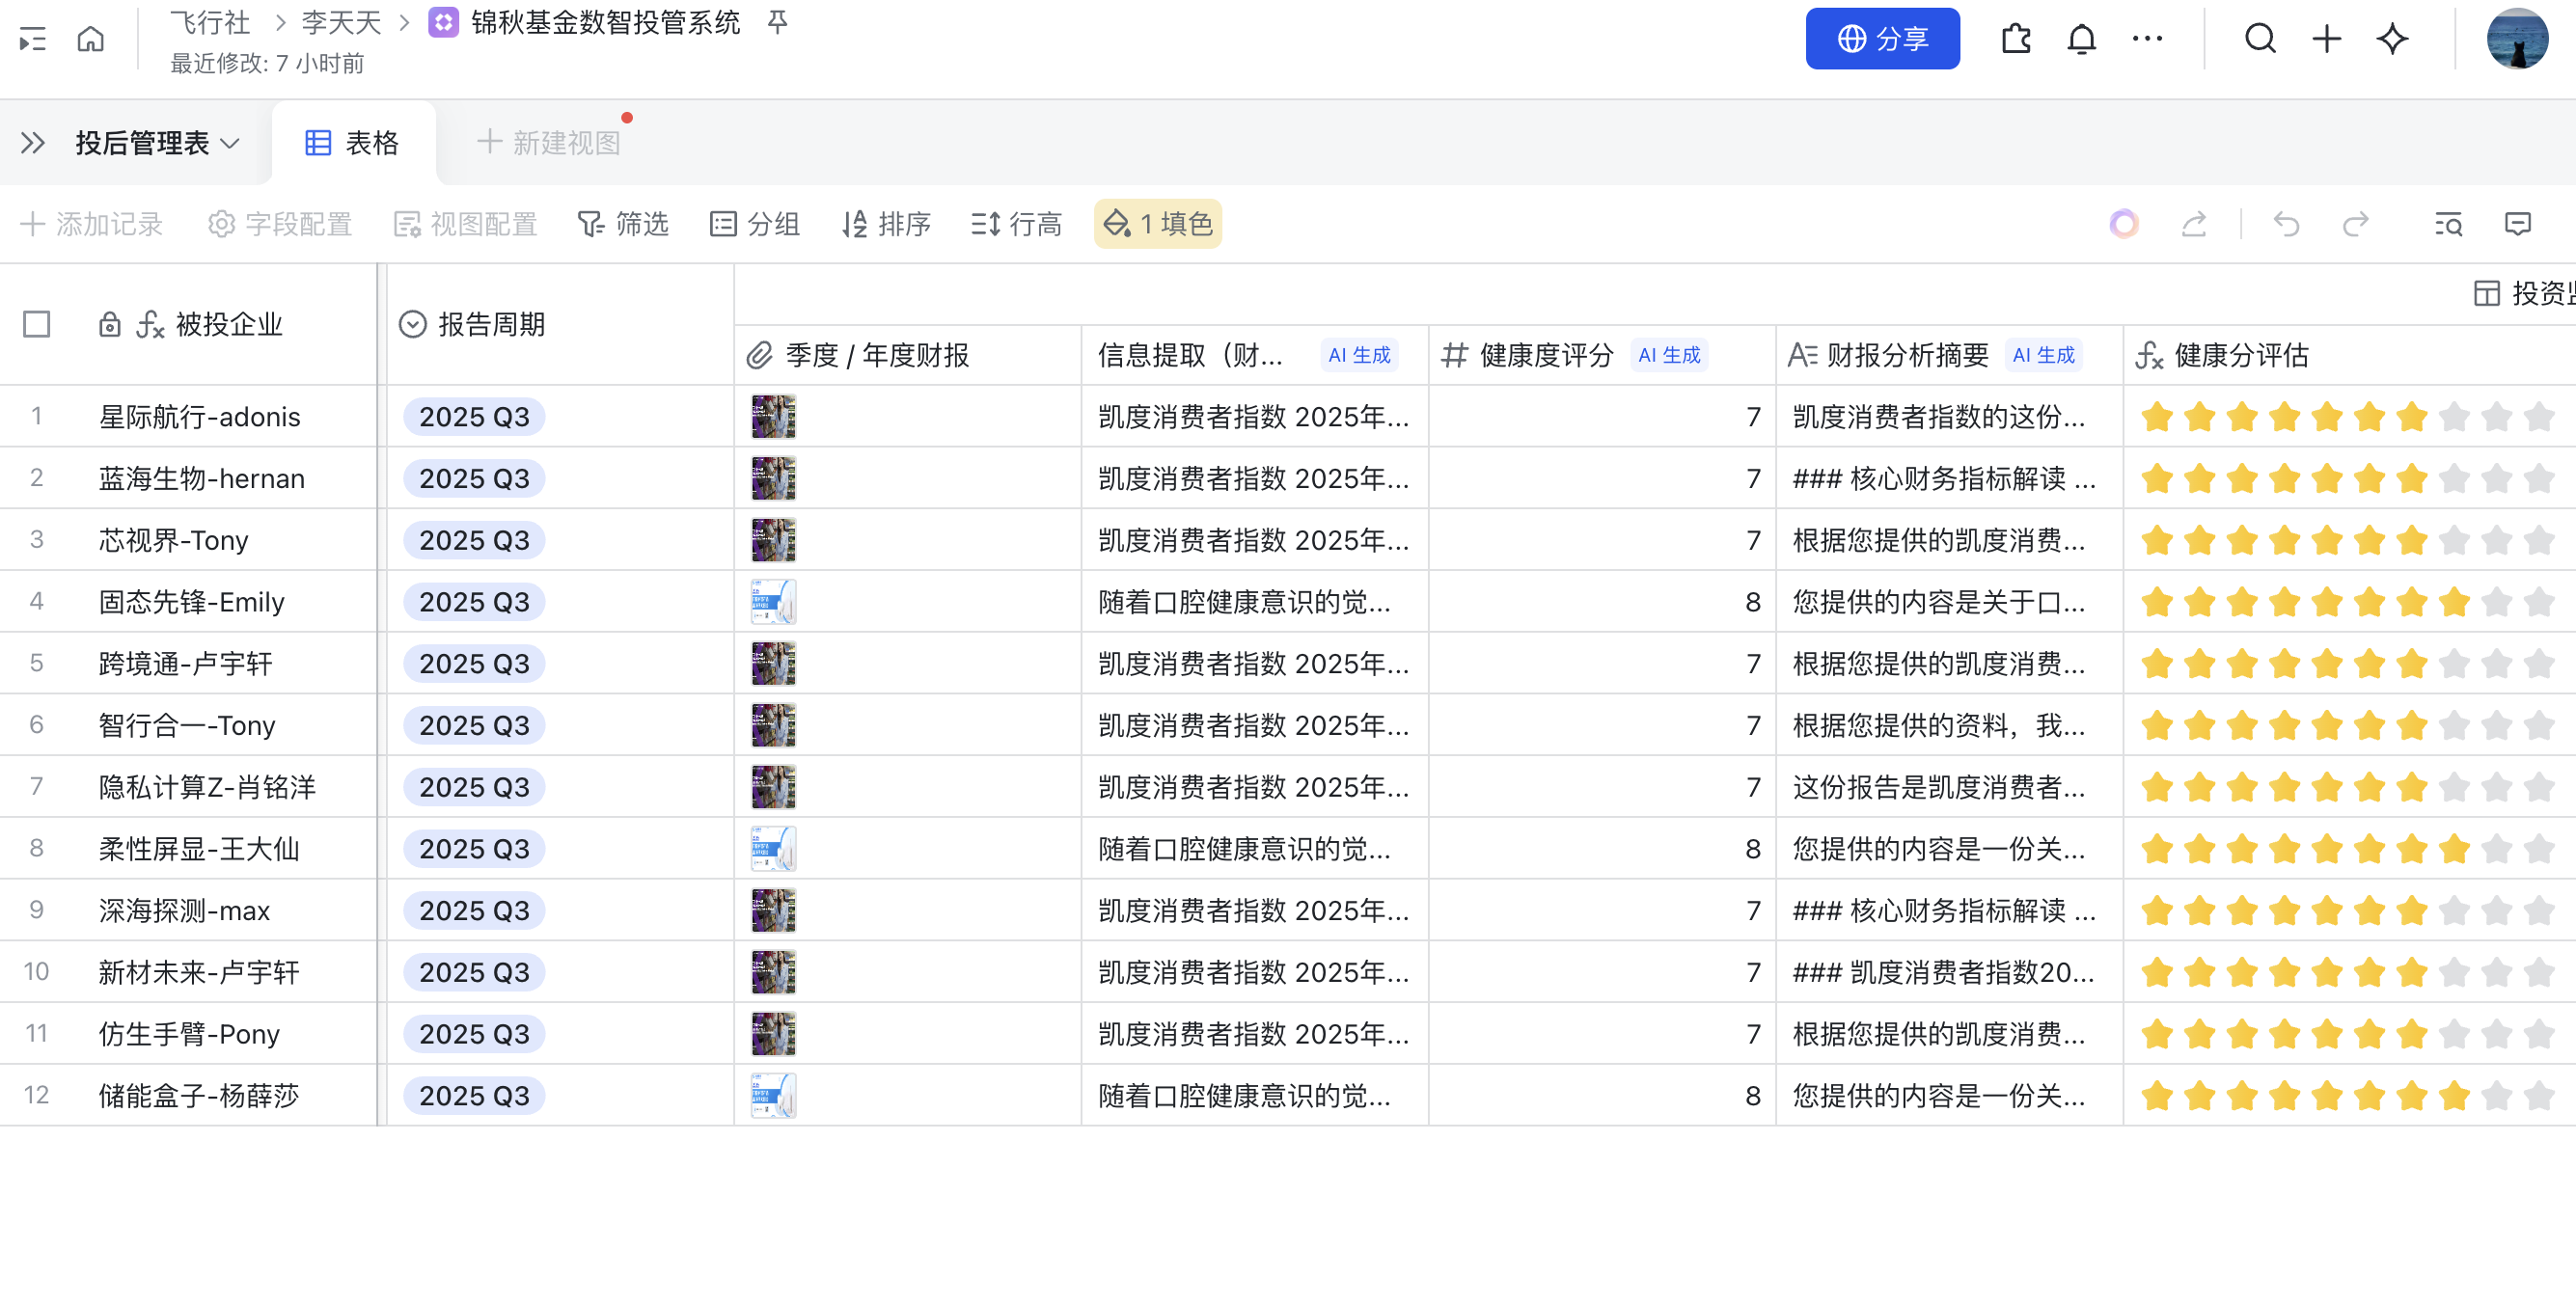Open the attachment thumbnail for 固态先锋-Emily

tap(773, 602)
